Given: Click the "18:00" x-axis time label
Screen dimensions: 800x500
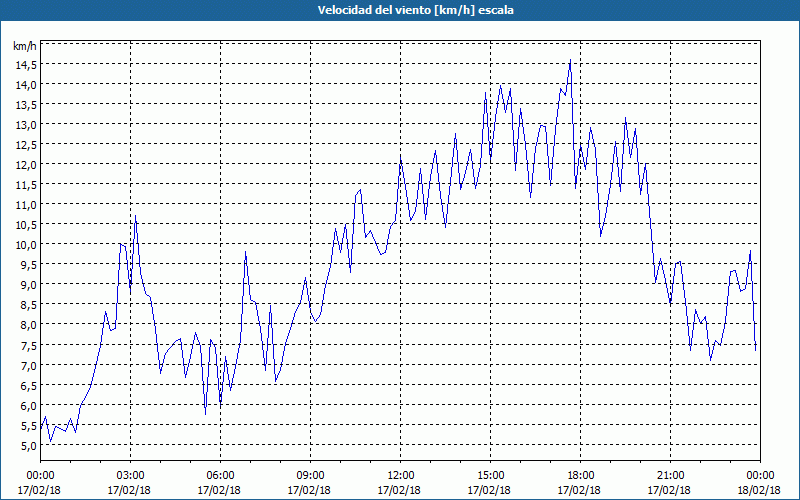Looking at the screenshot, I should [580, 476].
